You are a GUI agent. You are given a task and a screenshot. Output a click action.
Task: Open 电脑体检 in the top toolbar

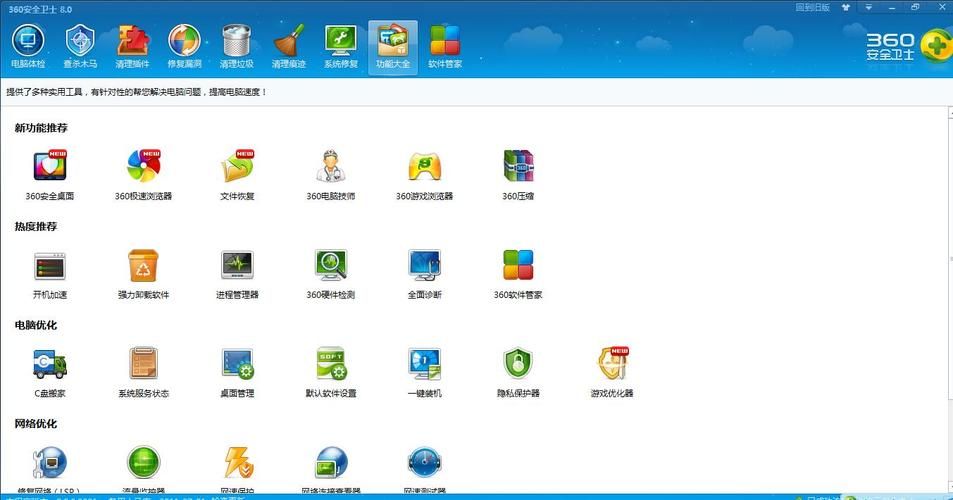point(28,47)
